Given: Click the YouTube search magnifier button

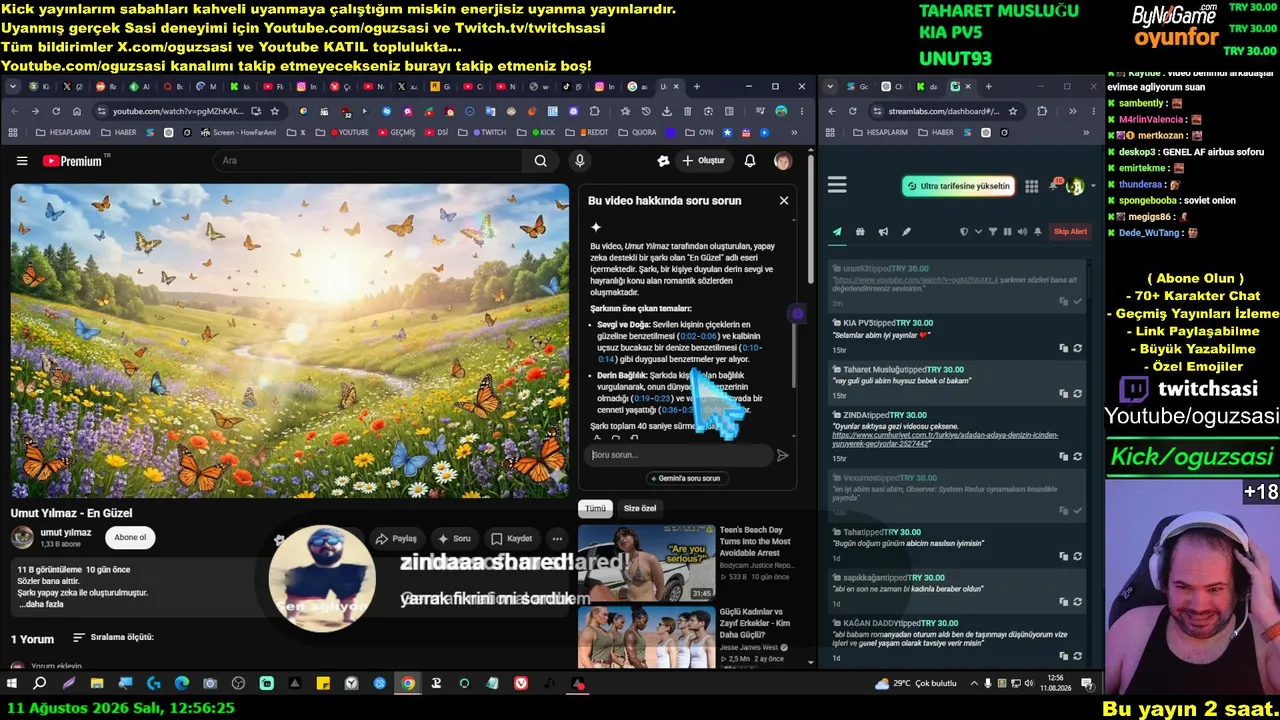Looking at the screenshot, I should point(540,161).
